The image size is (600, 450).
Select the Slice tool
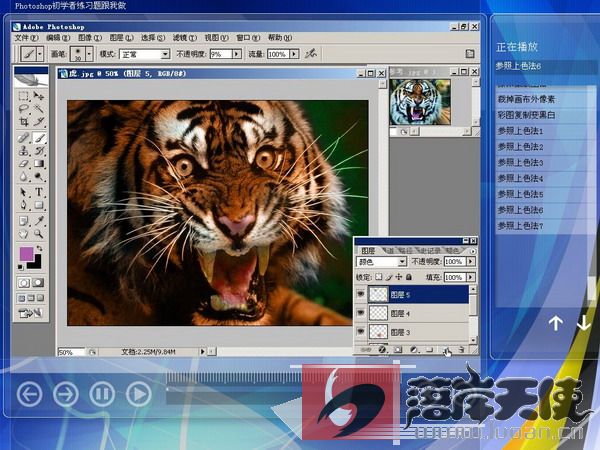point(39,122)
